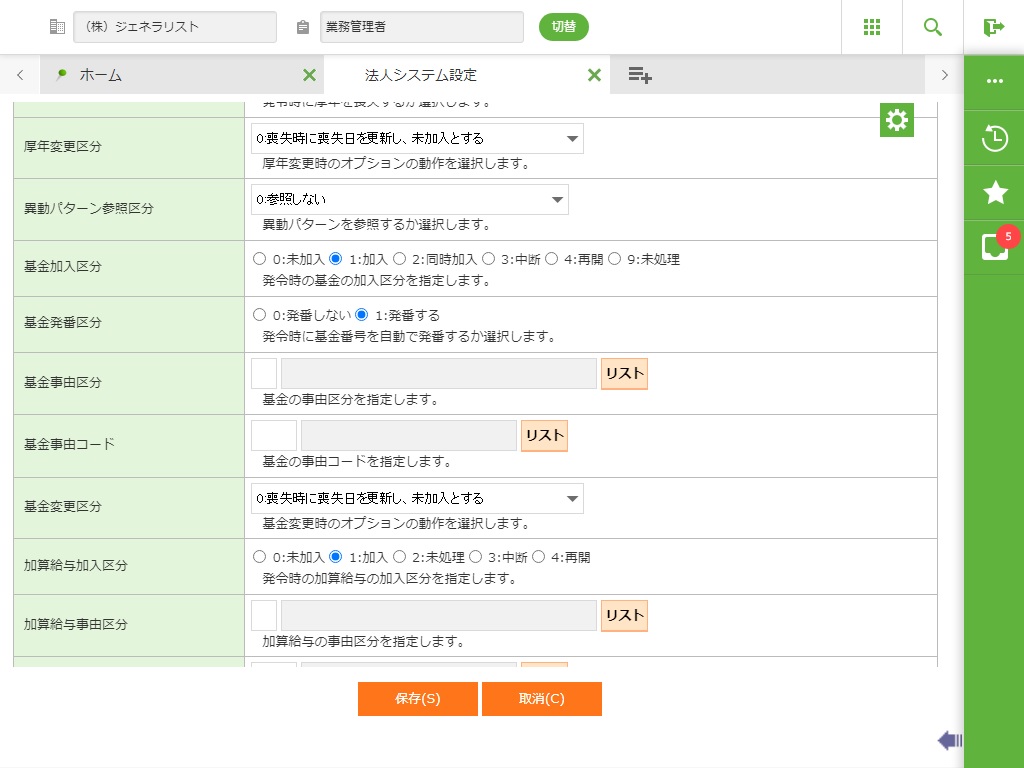The image size is (1024, 768).
Task: Open the 異動パターン参照区分 dropdown
Action: 409,200
